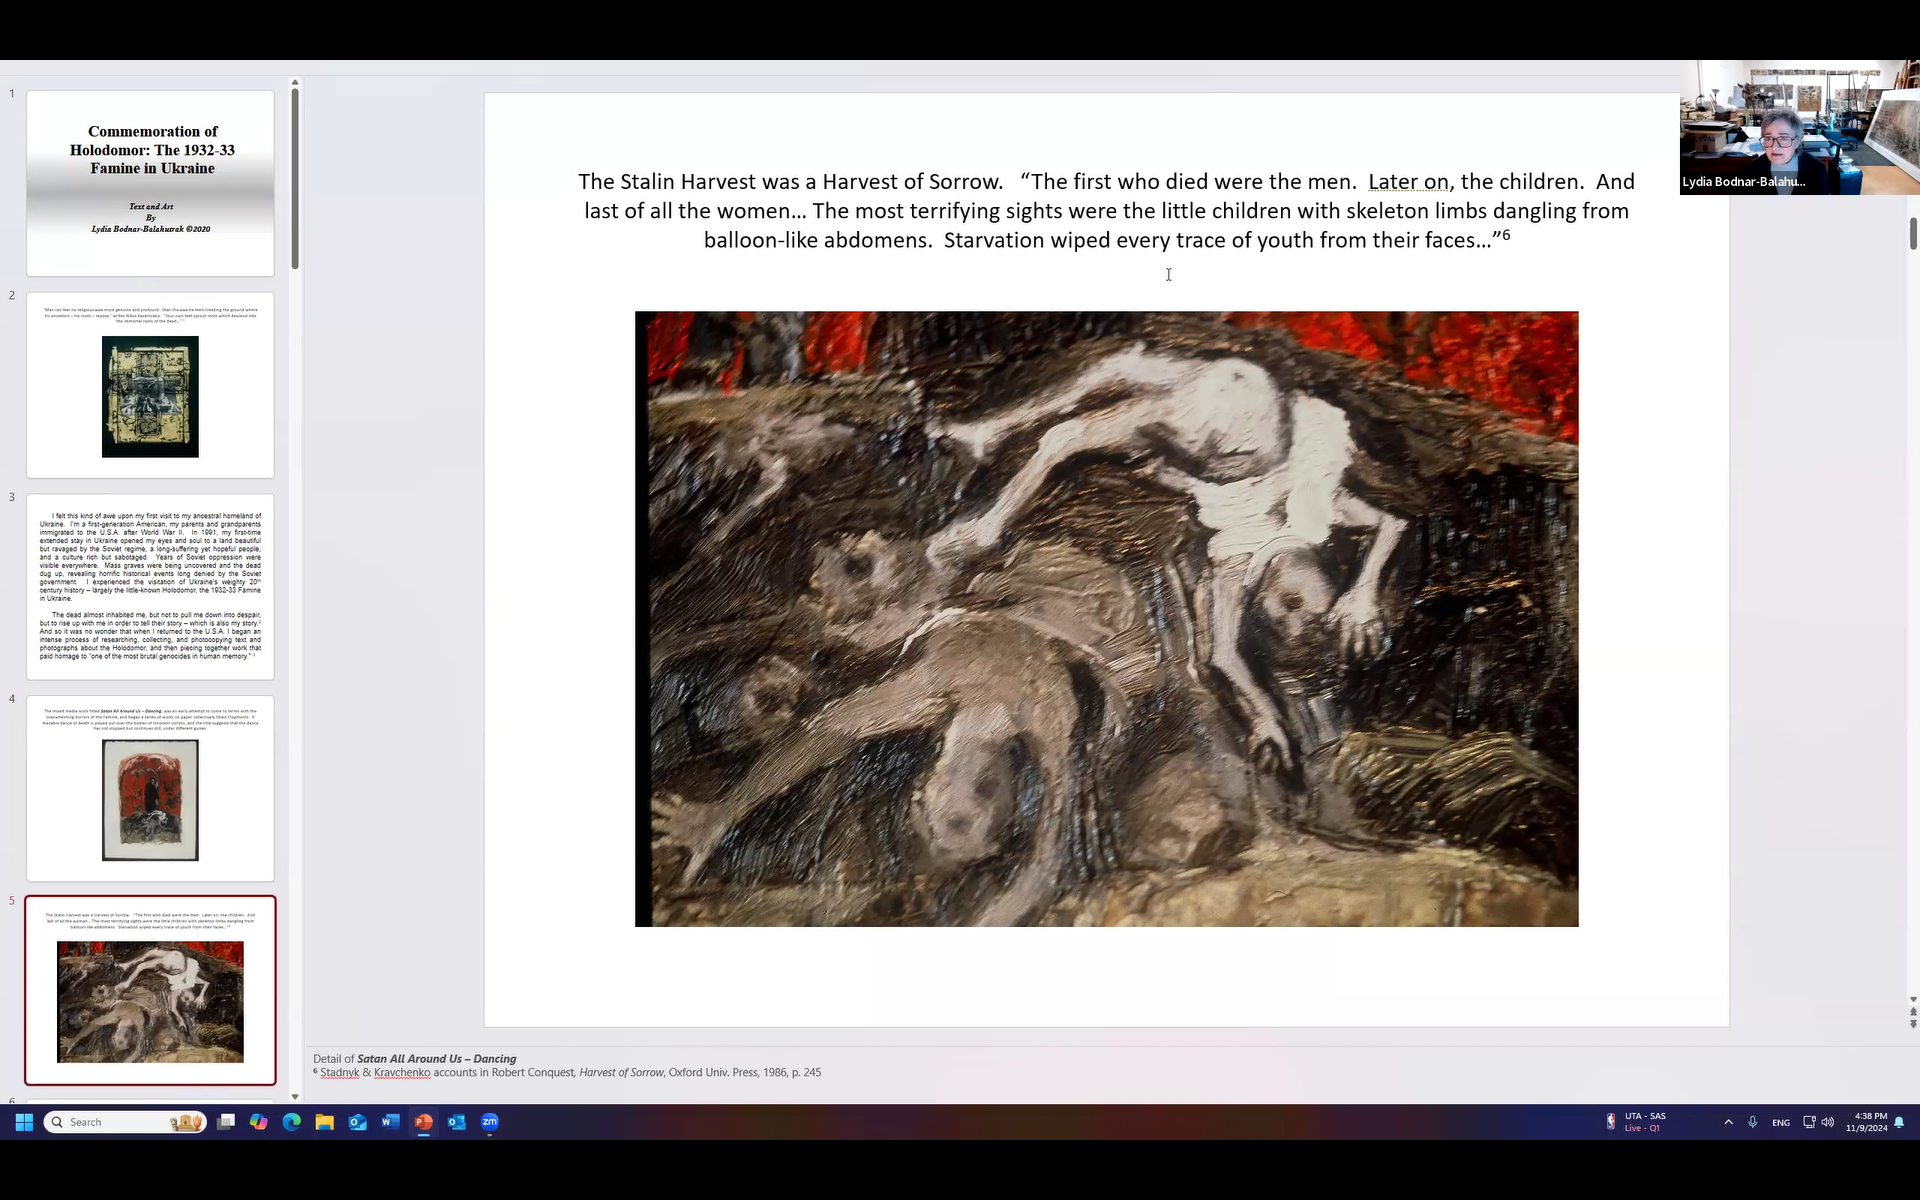Select slide 1 Commemoration of Holodomor thumbnail

point(150,183)
